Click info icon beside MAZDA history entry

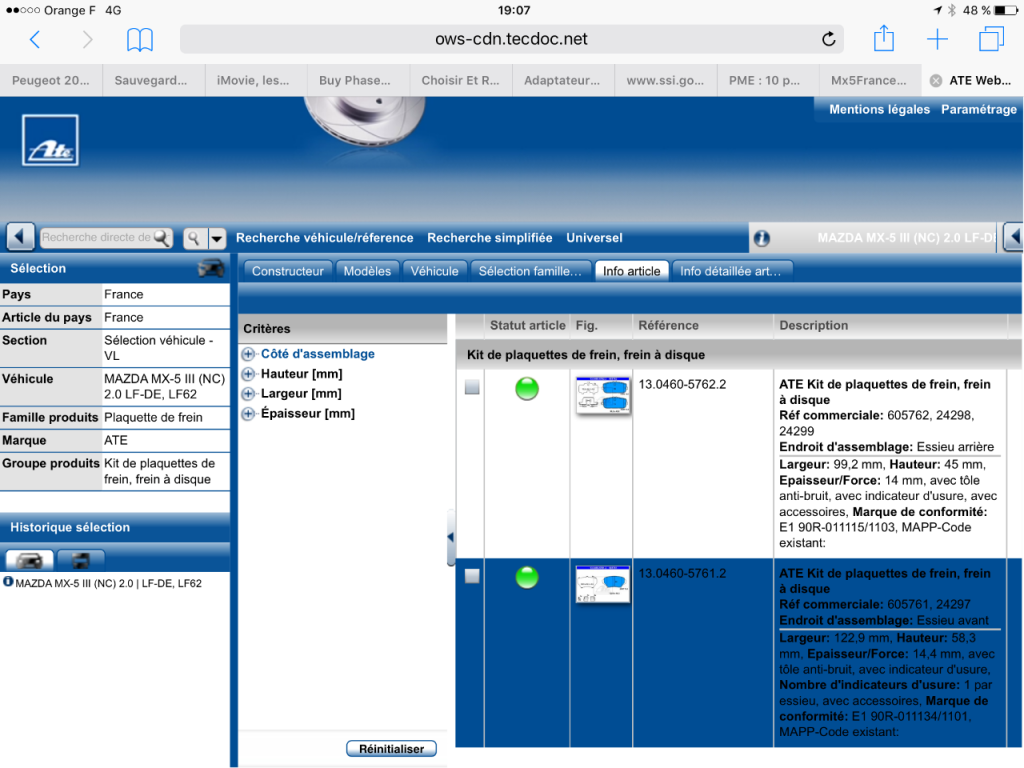point(8,582)
